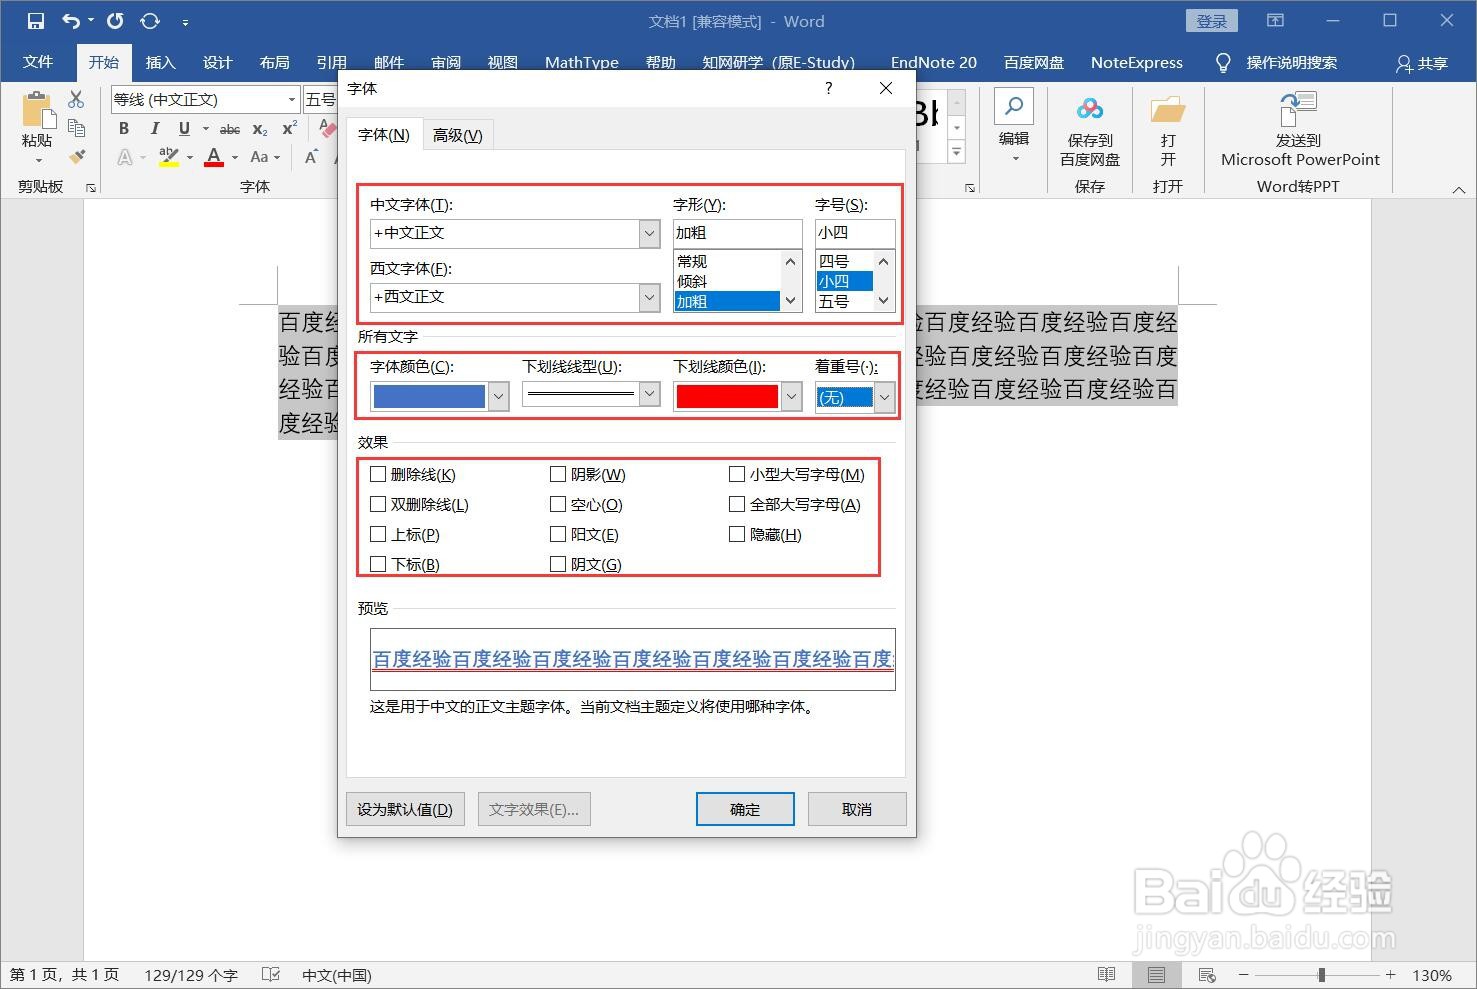The image size is (1477, 989).
Task: Select the 插入 ribbon tab
Action: (x=160, y=62)
